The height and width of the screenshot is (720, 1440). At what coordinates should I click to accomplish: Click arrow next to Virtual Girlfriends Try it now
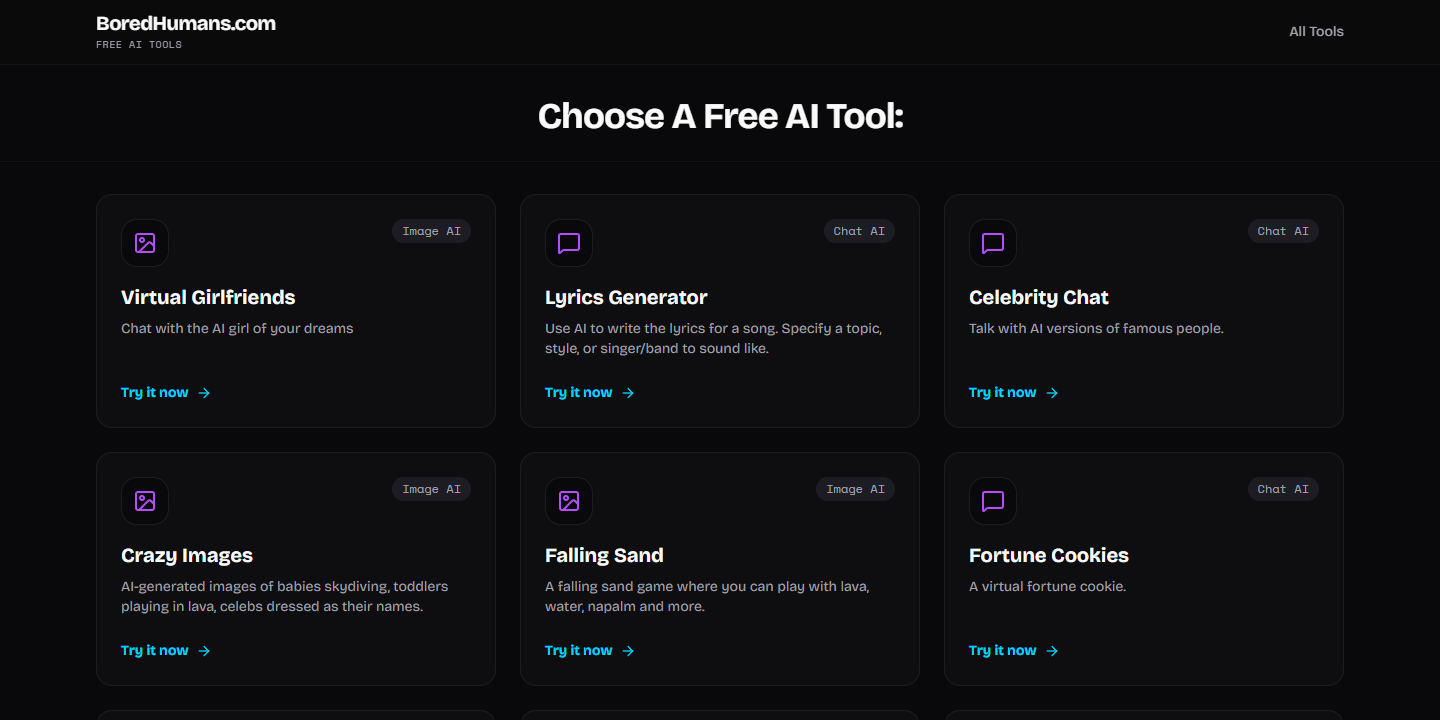(204, 393)
